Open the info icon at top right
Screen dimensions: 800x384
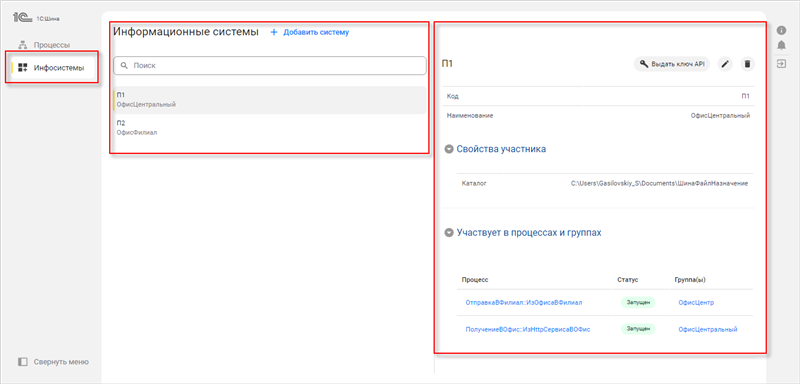click(781, 30)
